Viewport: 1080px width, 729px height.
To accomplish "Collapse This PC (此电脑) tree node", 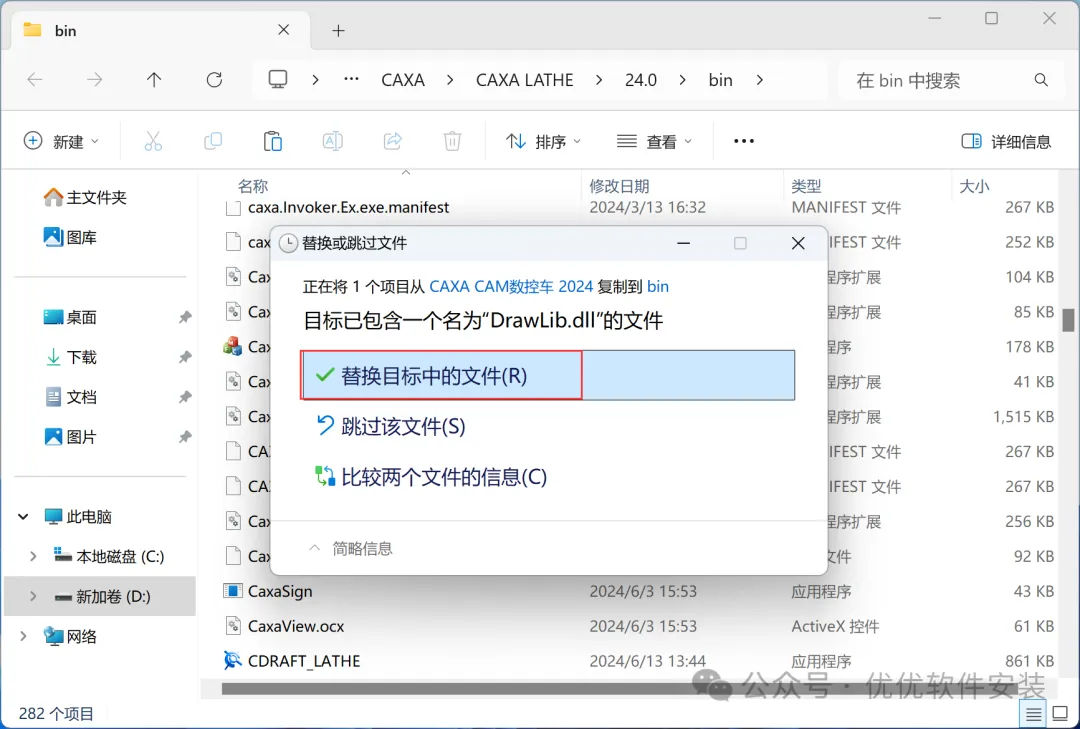I will pyautogui.click(x=23, y=517).
